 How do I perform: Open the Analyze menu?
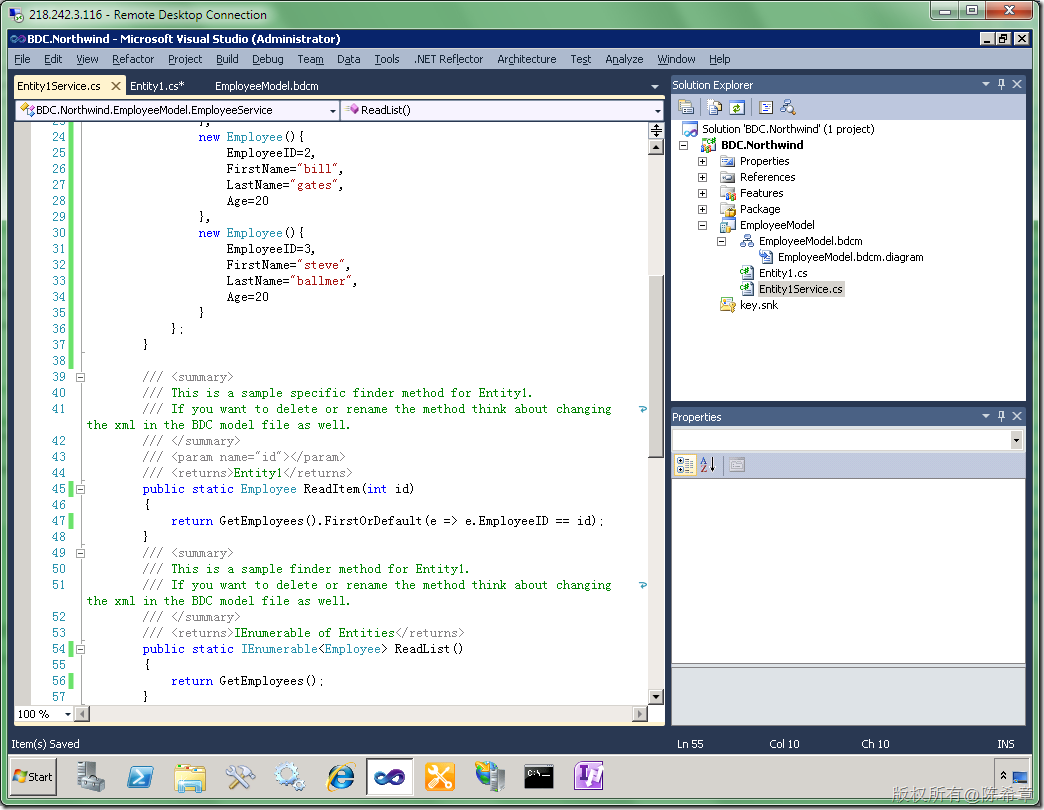tap(624, 59)
